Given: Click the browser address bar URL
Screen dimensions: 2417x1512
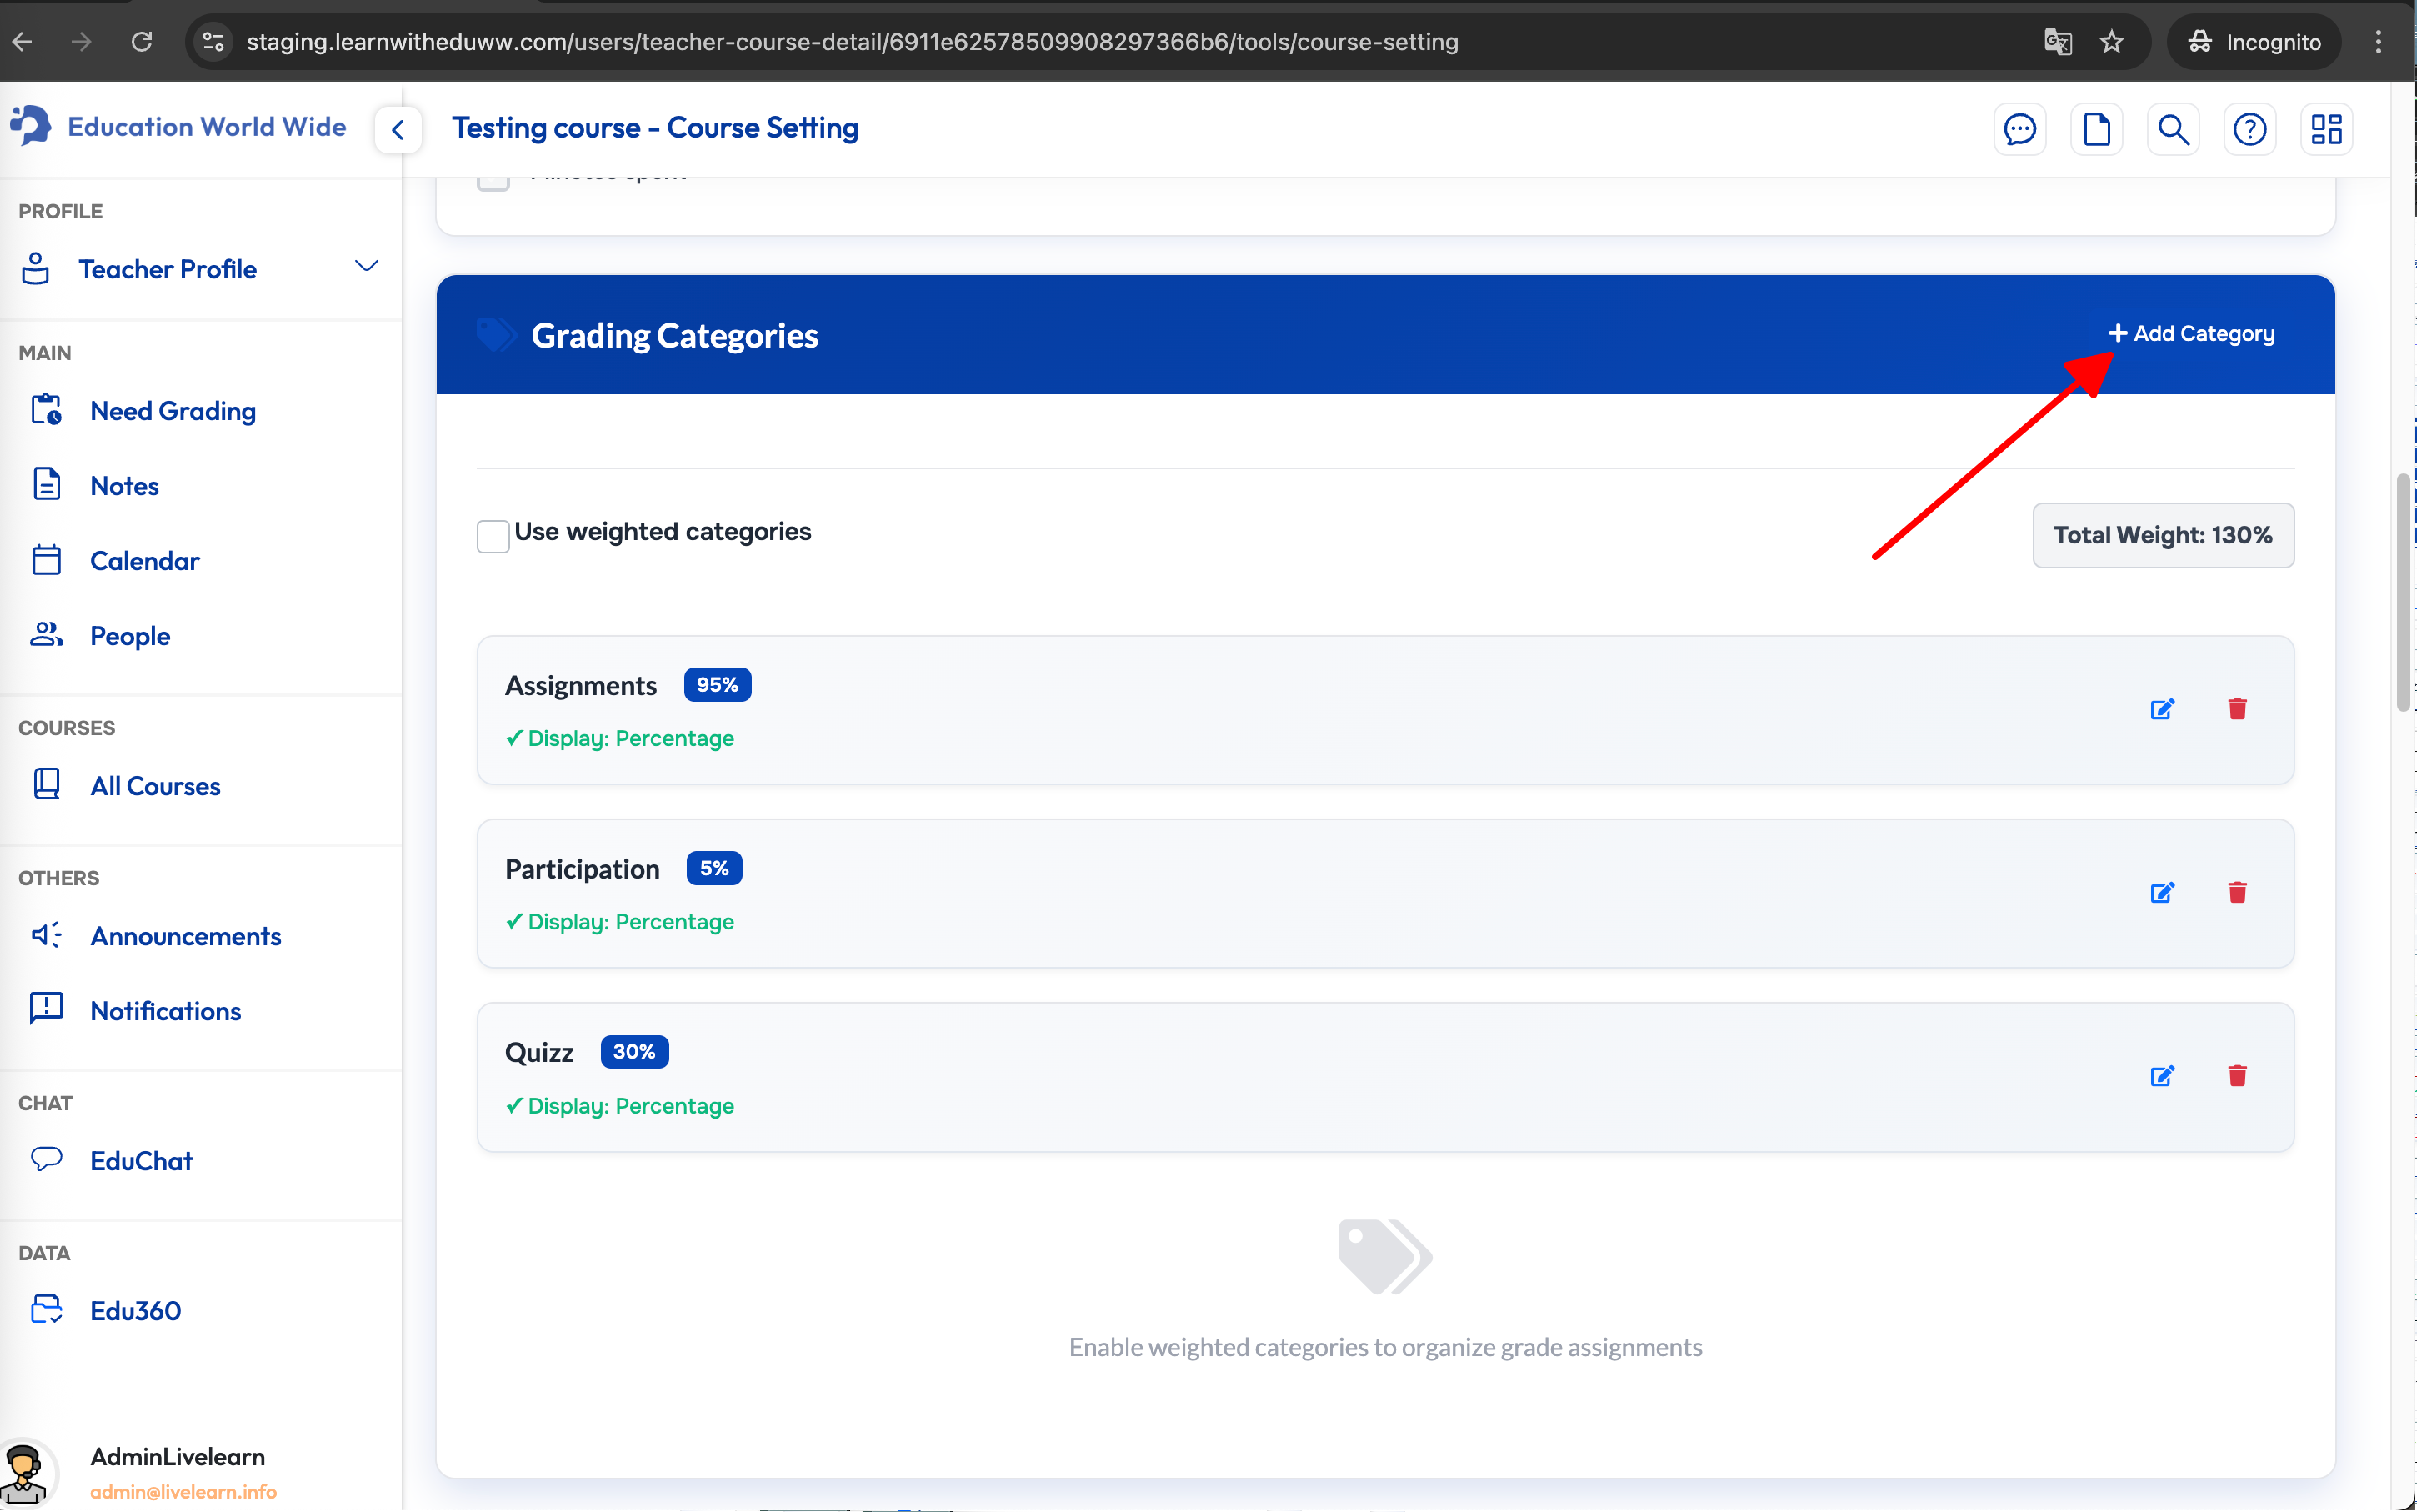Looking at the screenshot, I should (852, 42).
